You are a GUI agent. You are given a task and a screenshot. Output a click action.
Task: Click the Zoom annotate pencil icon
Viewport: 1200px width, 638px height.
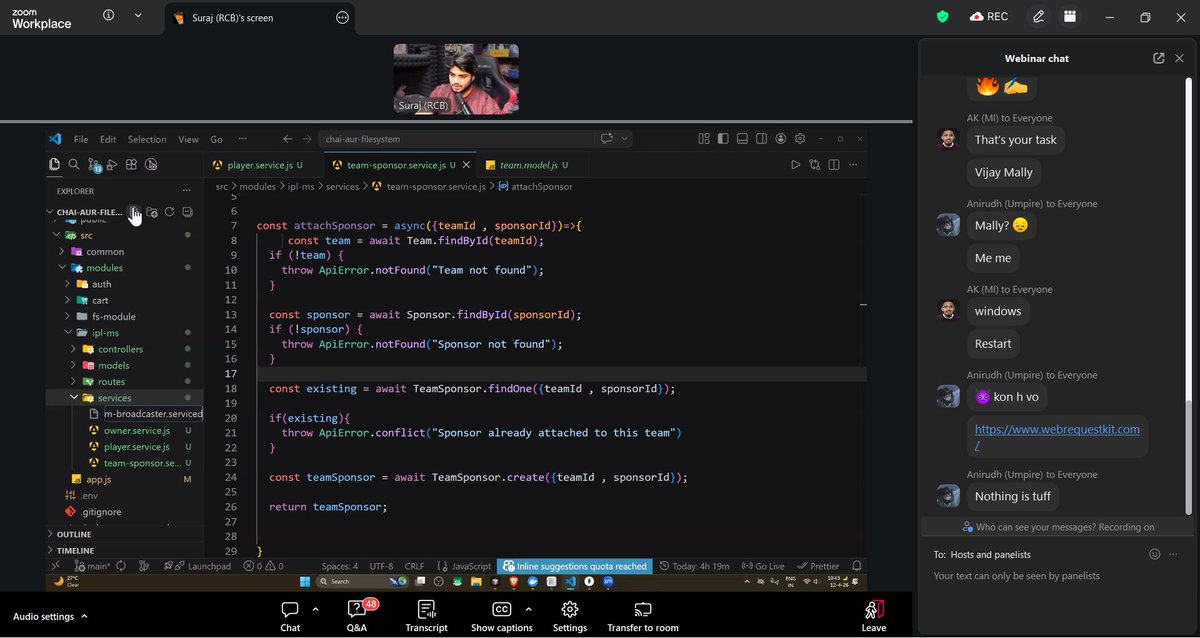tap(1039, 17)
